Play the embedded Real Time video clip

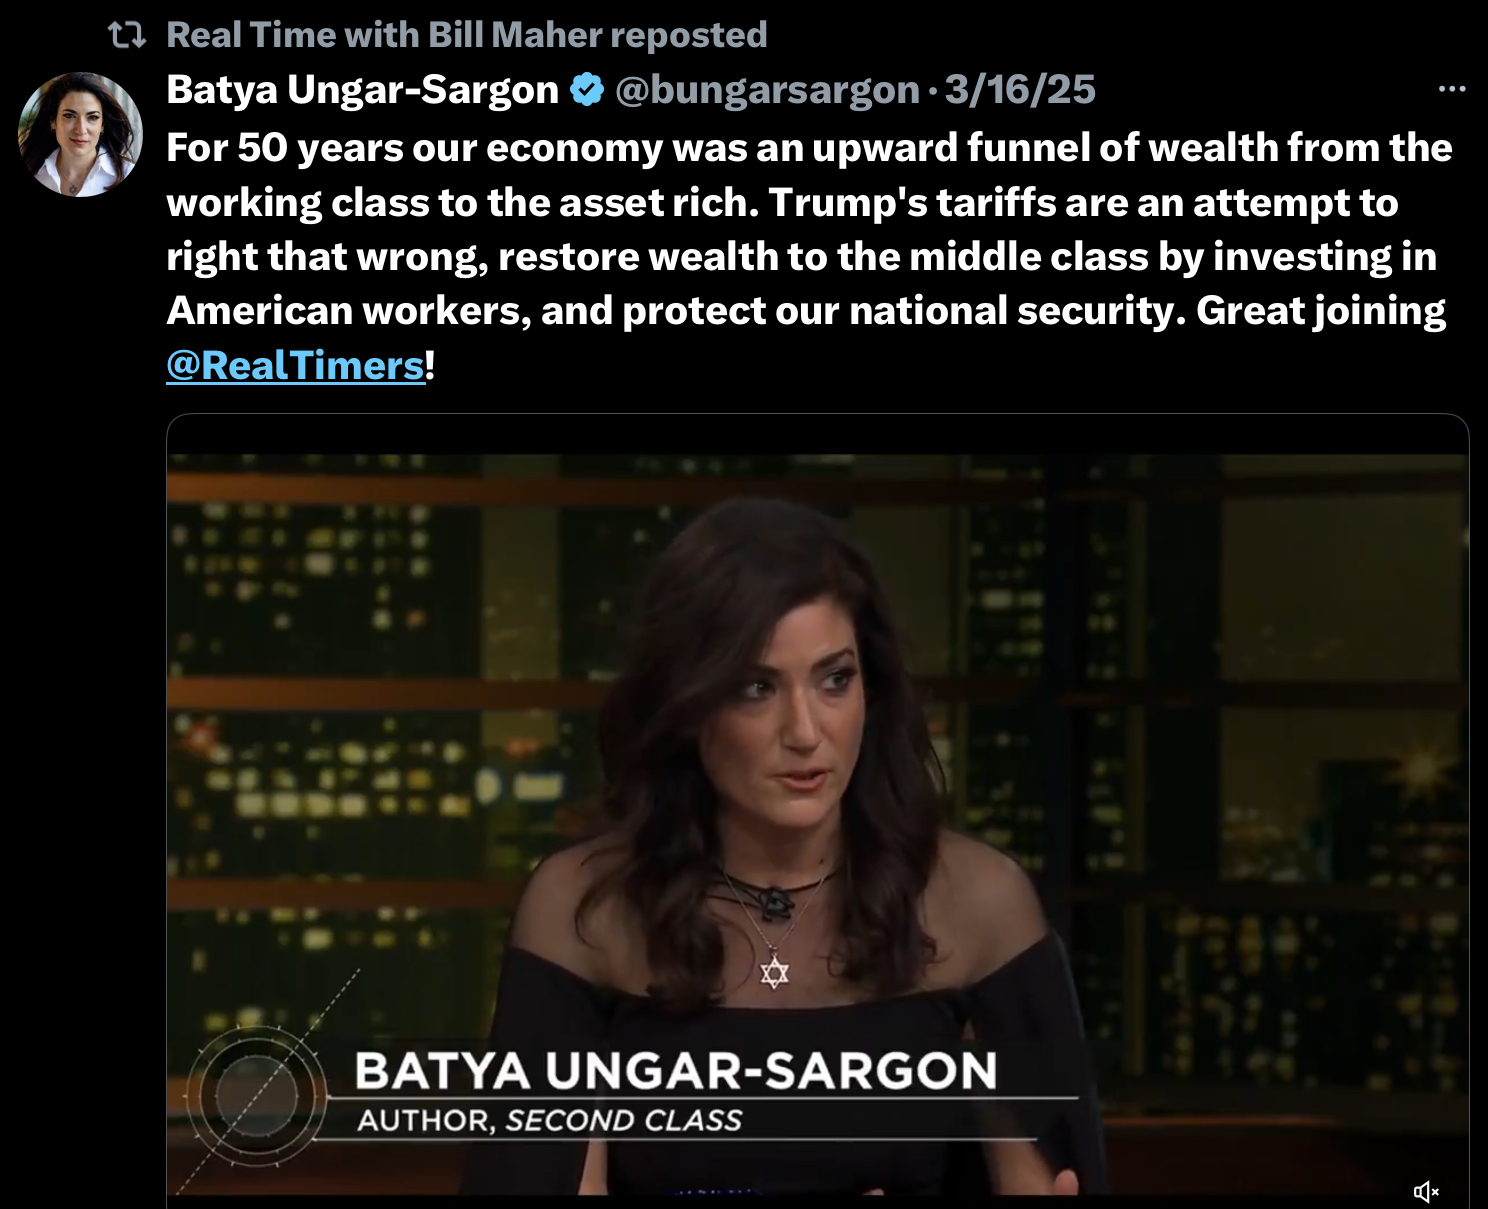coord(817,810)
